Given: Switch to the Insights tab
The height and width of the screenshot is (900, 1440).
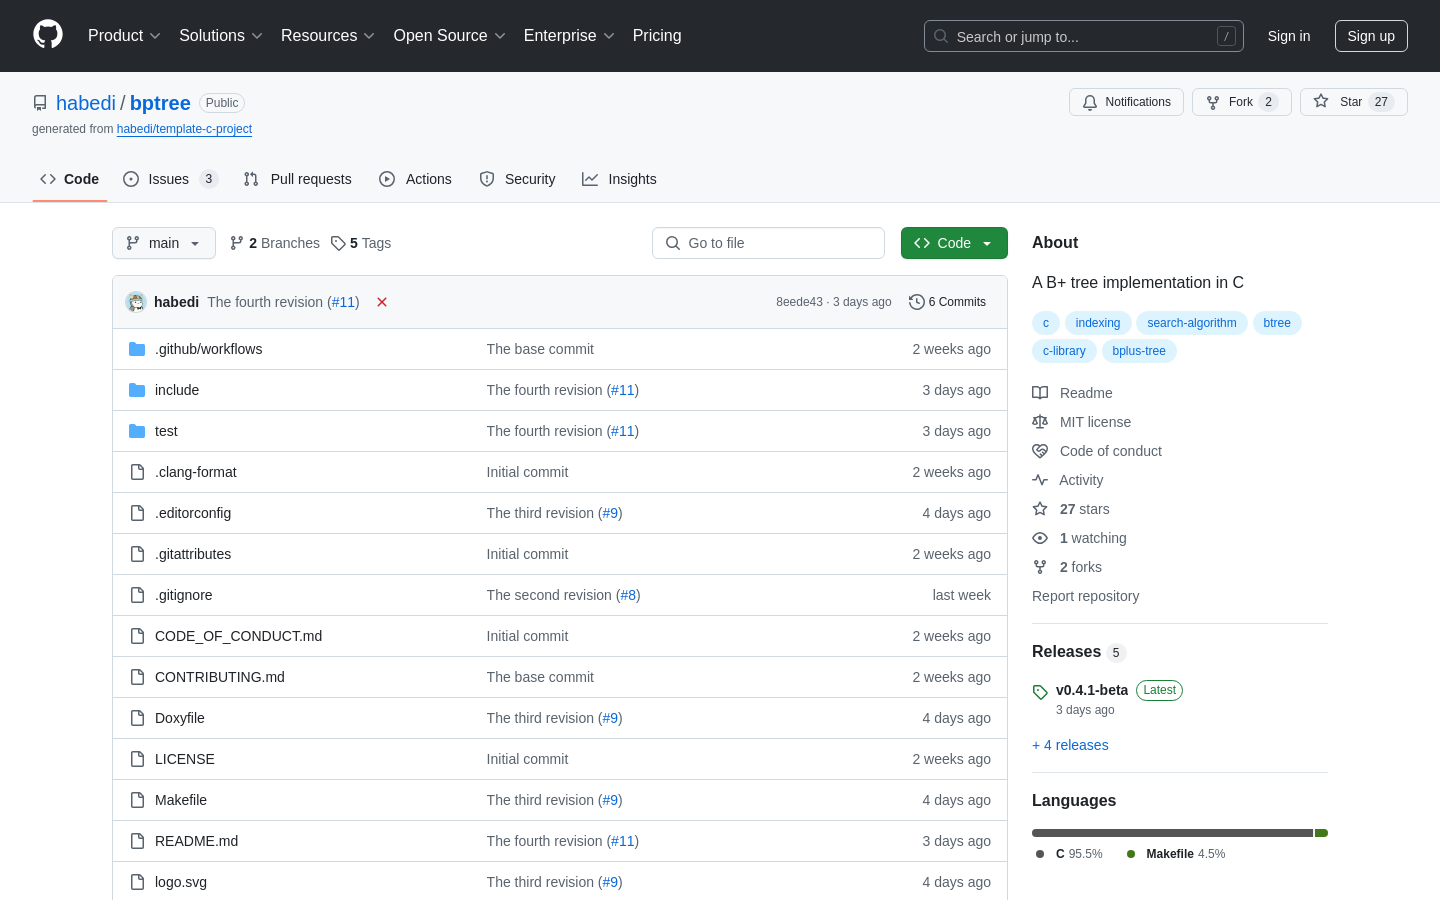Looking at the screenshot, I should point(619,179).
